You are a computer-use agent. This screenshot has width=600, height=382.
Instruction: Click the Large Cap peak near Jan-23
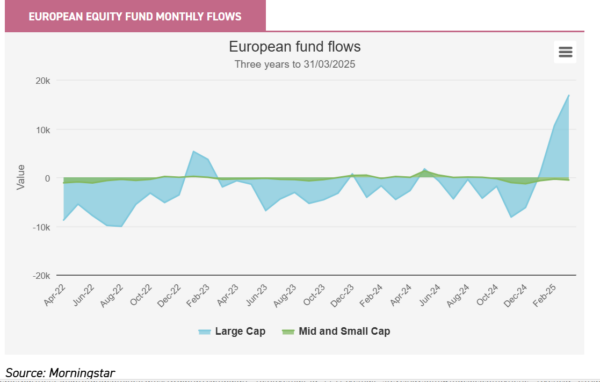194,151
